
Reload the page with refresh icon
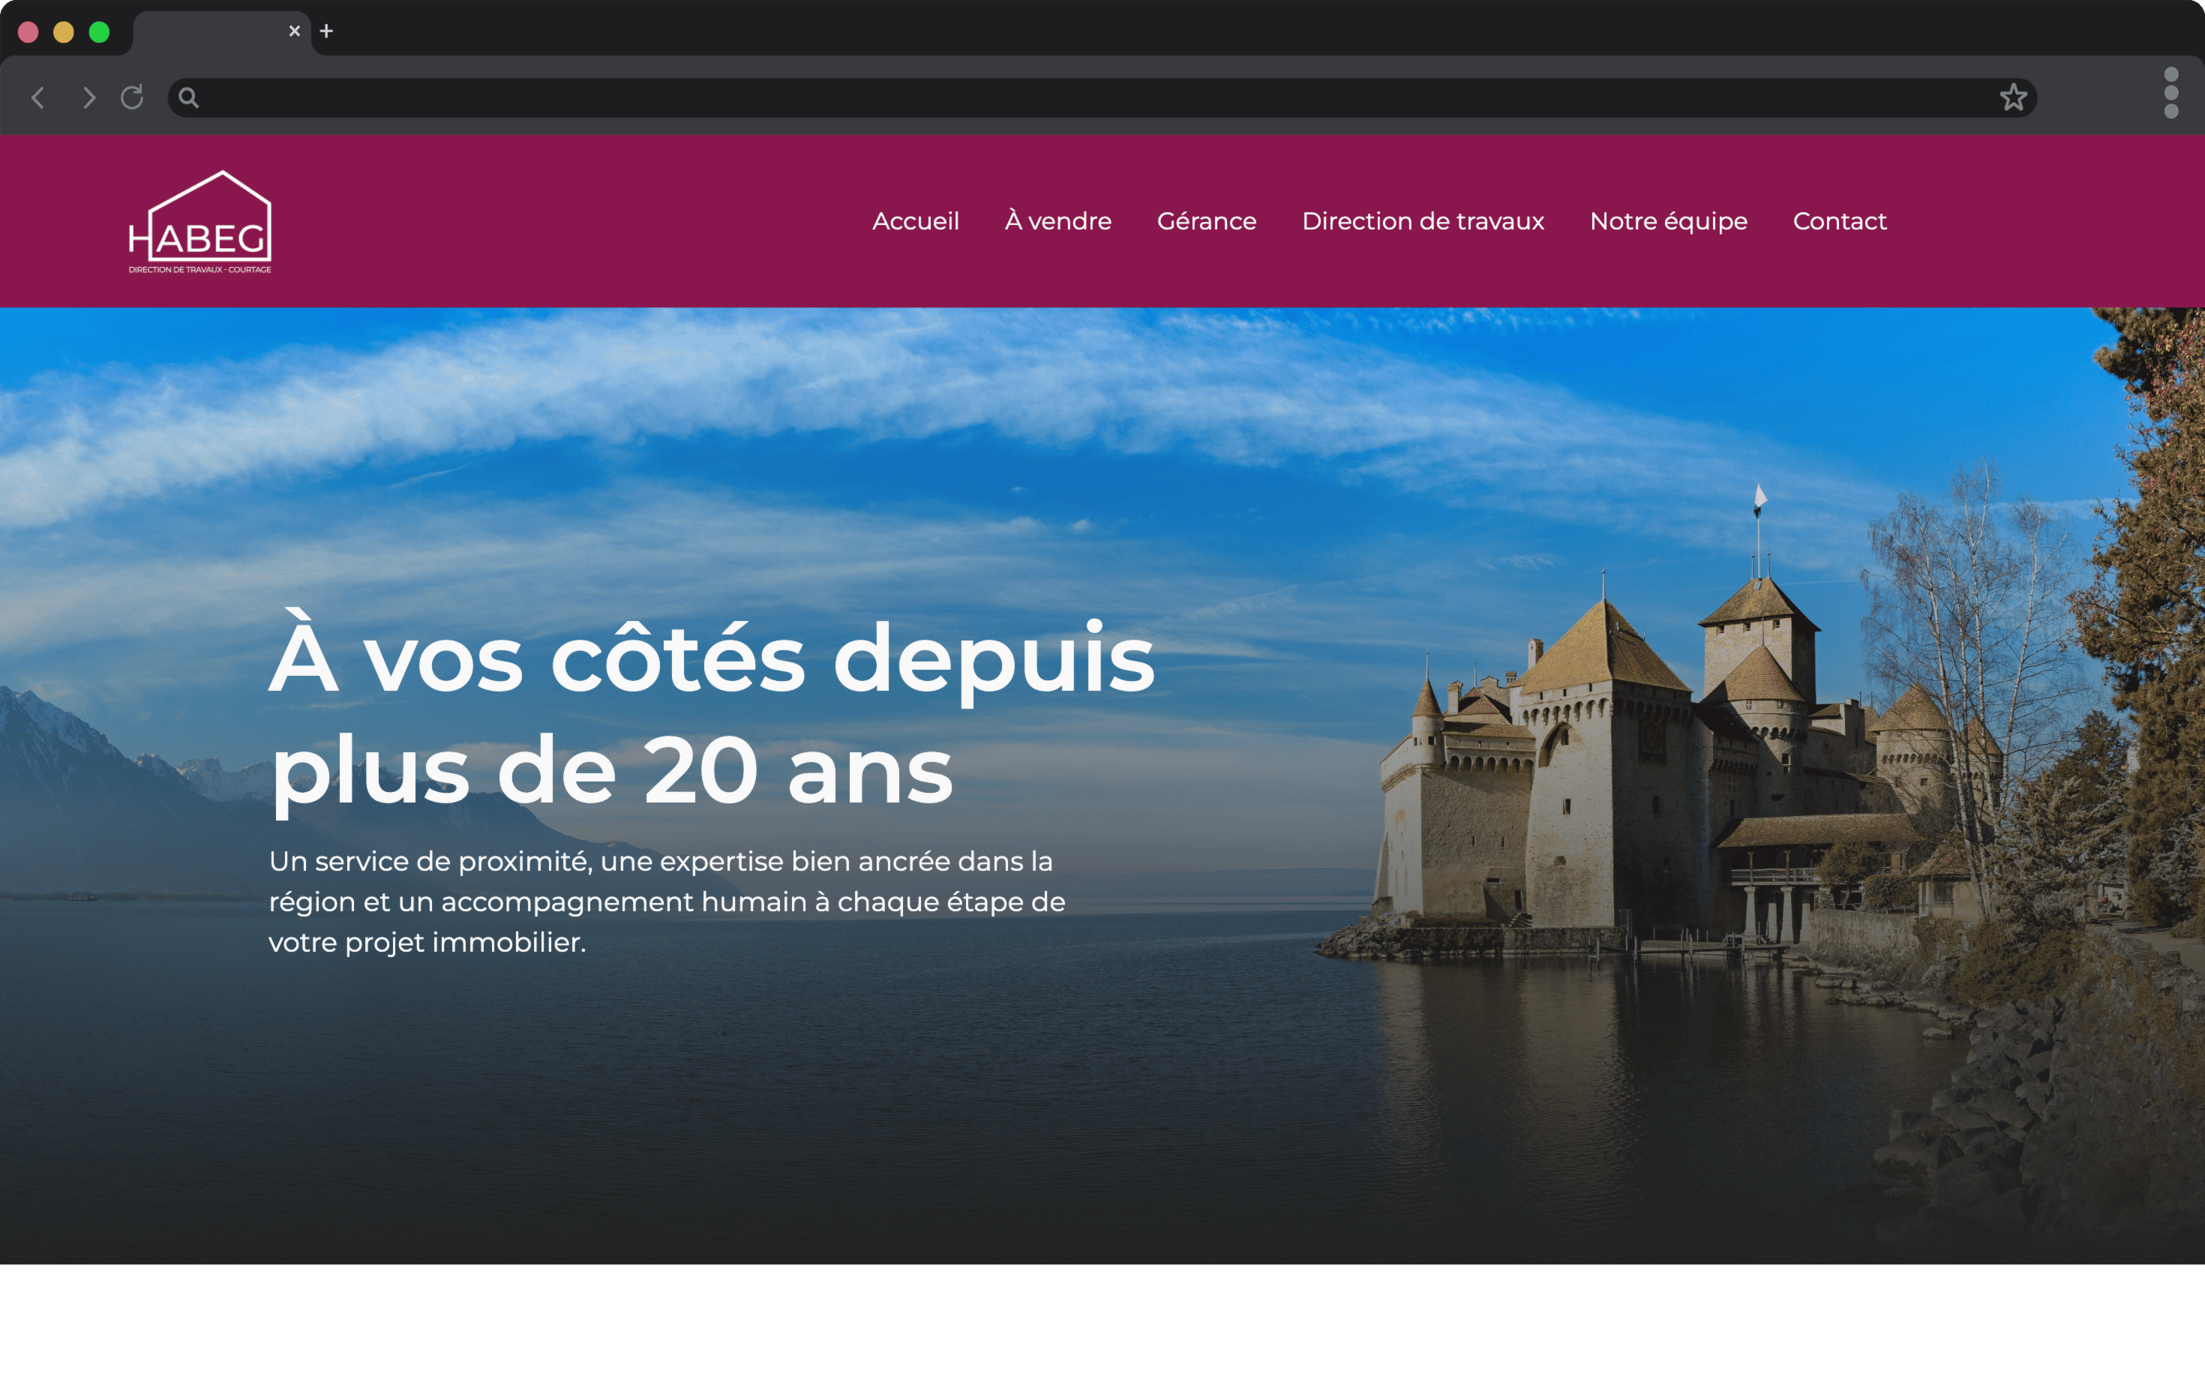pyautogui.click(x=132, y=97)
